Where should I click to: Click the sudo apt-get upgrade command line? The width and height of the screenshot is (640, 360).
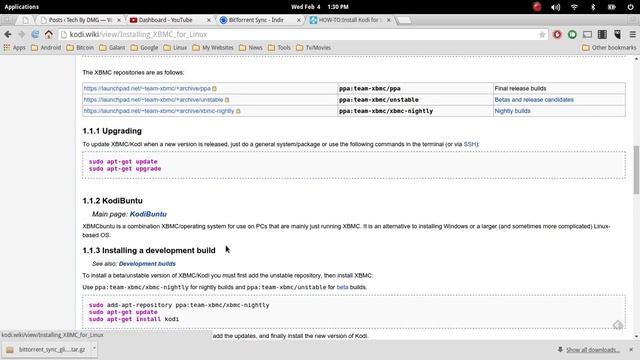pyautogui.click(x=125, y=169)
